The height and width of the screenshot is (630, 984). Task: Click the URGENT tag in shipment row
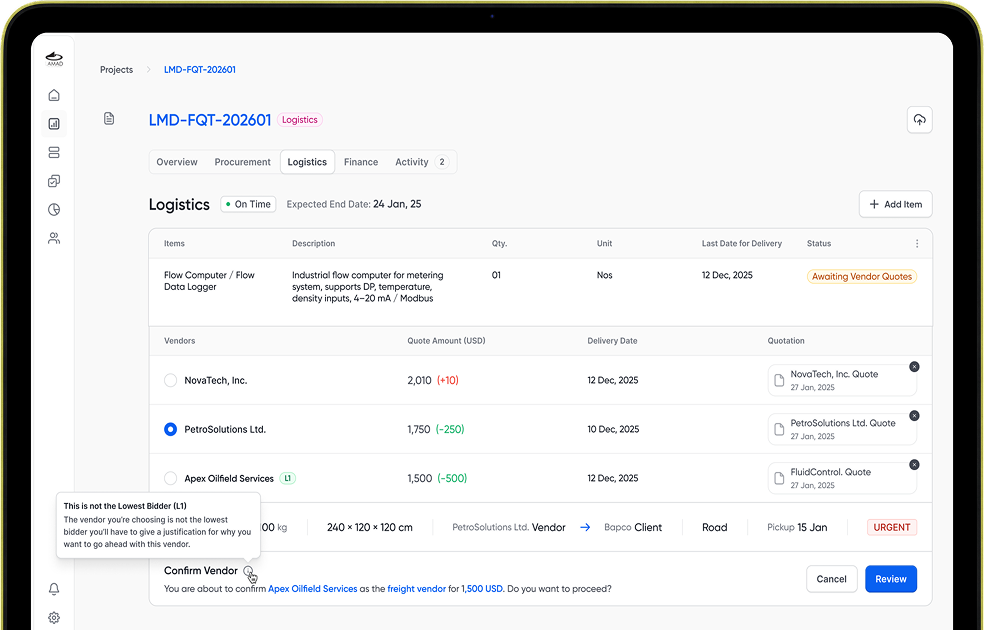click(892, 528)
